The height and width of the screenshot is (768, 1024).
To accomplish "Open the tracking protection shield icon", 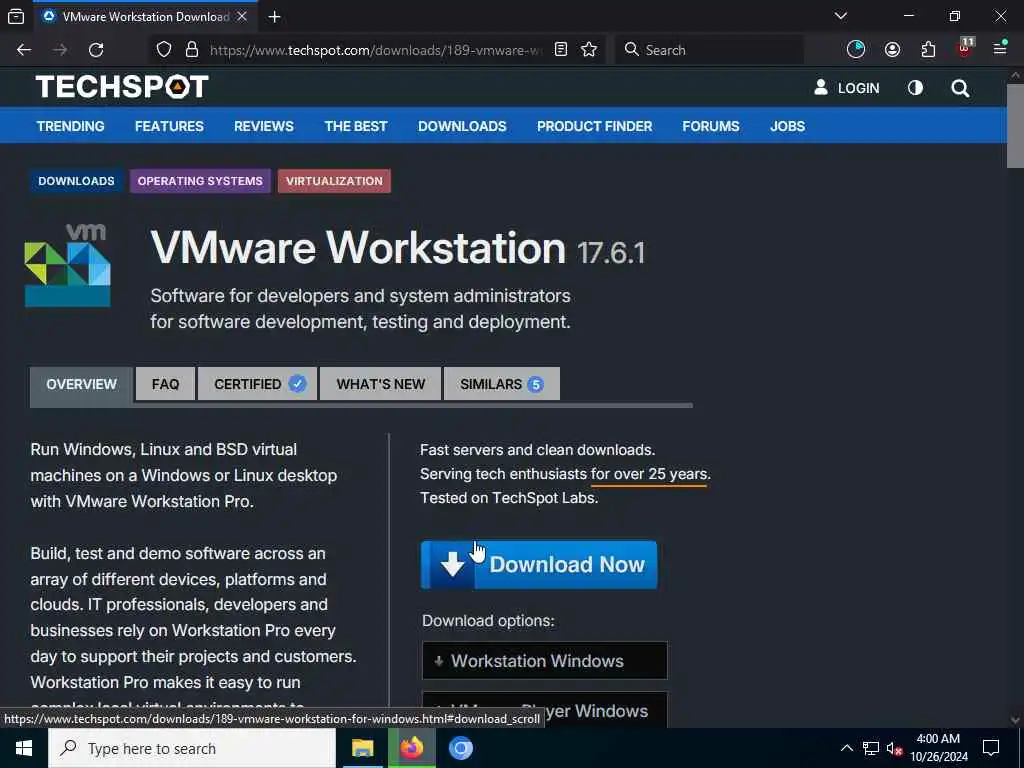I will click(x=164, y=50).
